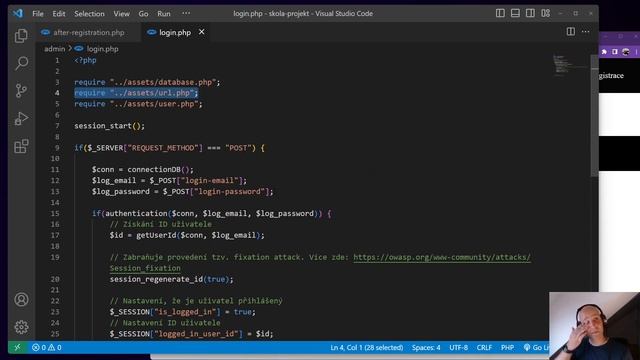640x360 pixels.
Task: Click session_regenerate_id(true); line
Action: [x=171, y=279]
